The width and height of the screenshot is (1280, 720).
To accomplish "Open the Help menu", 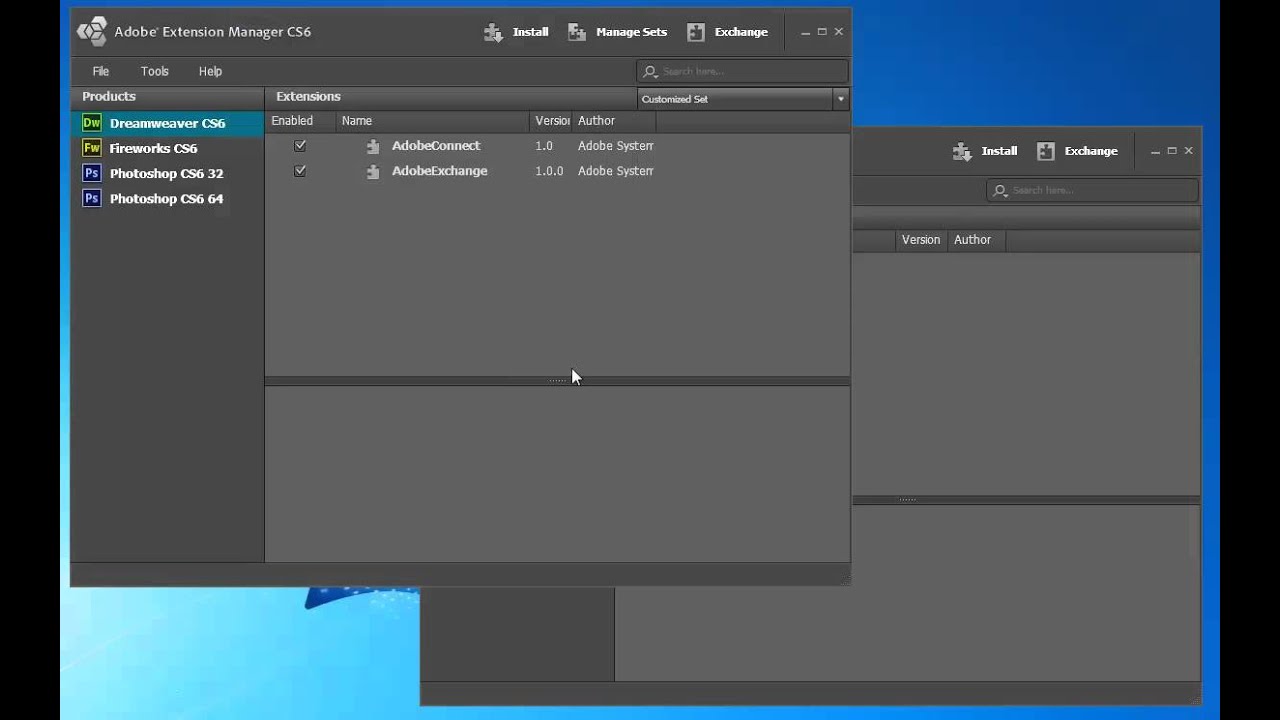I will coord(210,71).
